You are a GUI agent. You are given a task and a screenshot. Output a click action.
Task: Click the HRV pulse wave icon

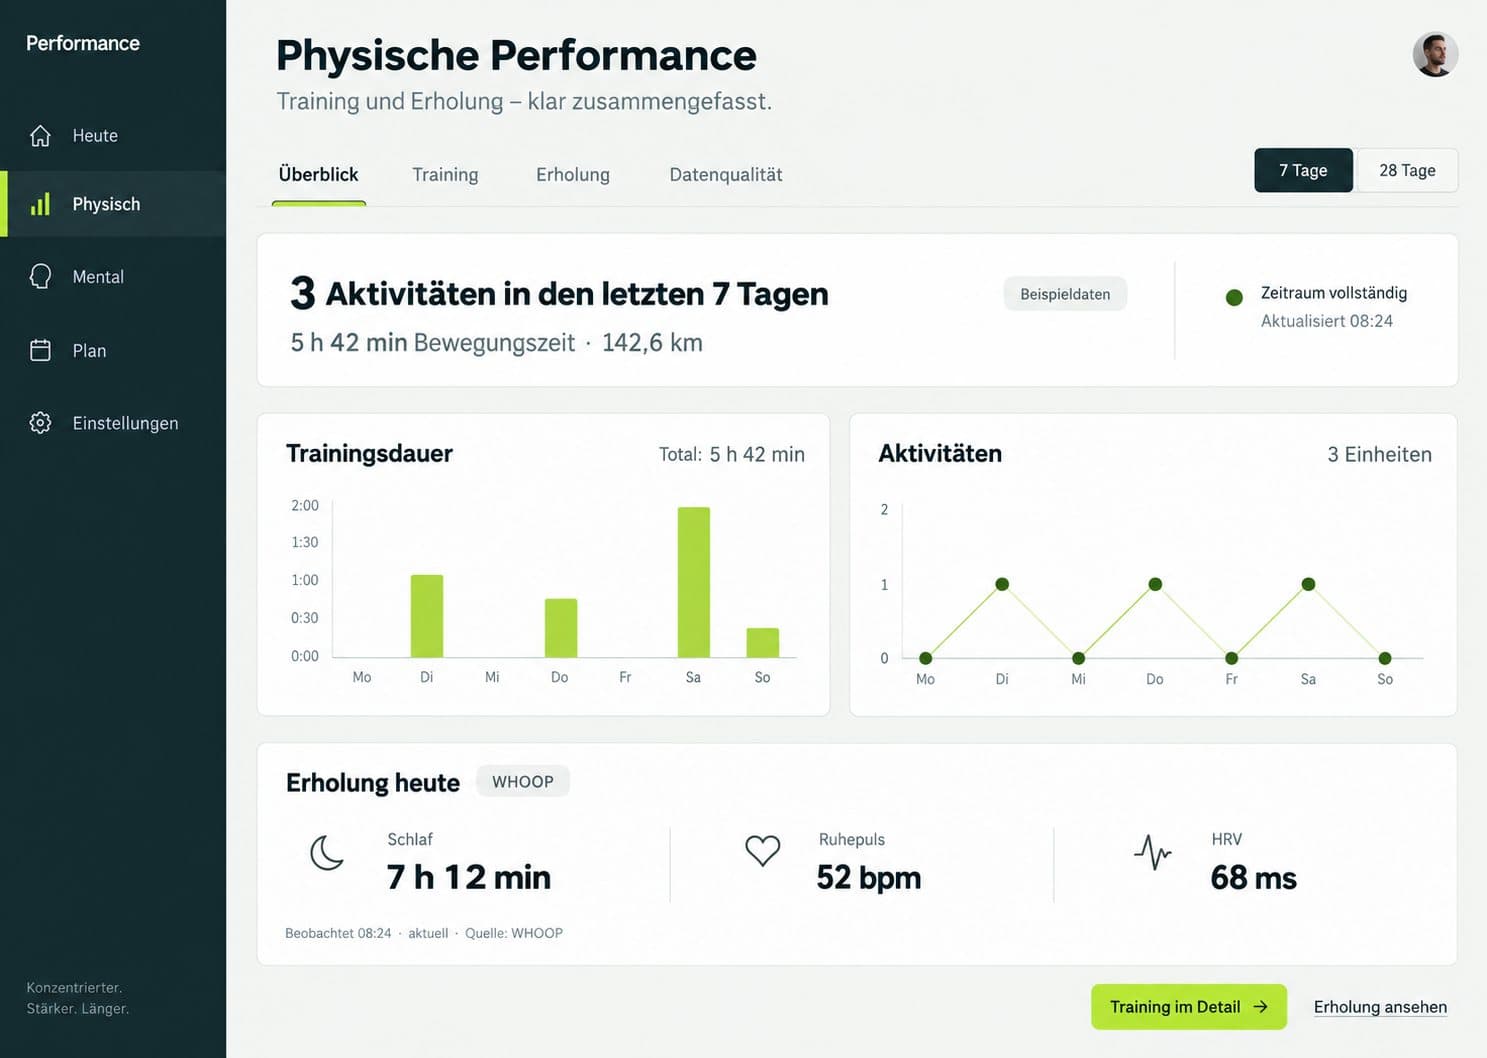coord(1153,852)
